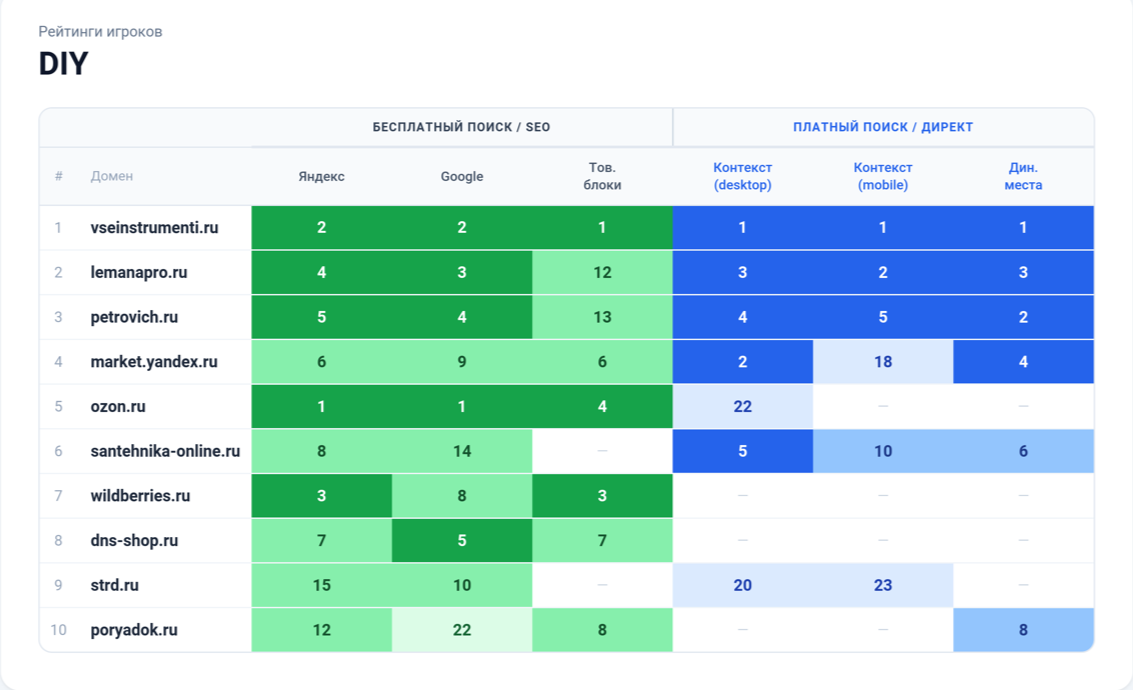Click Яндекс value 15 for strd.ru
1133x690 pixels.
pos(322,585)
